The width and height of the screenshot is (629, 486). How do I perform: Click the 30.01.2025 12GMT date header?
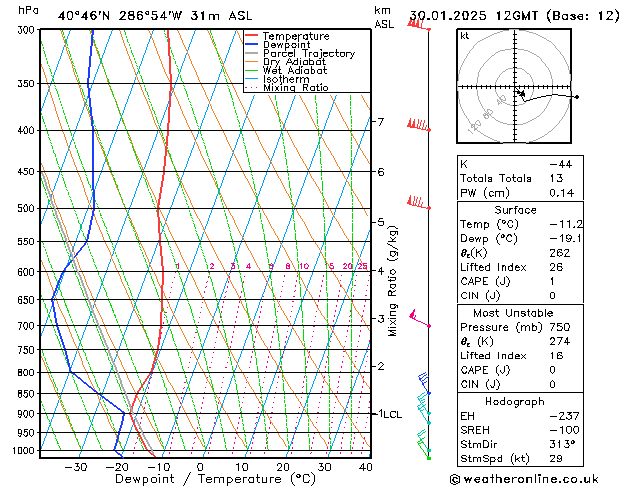(474, 16)
